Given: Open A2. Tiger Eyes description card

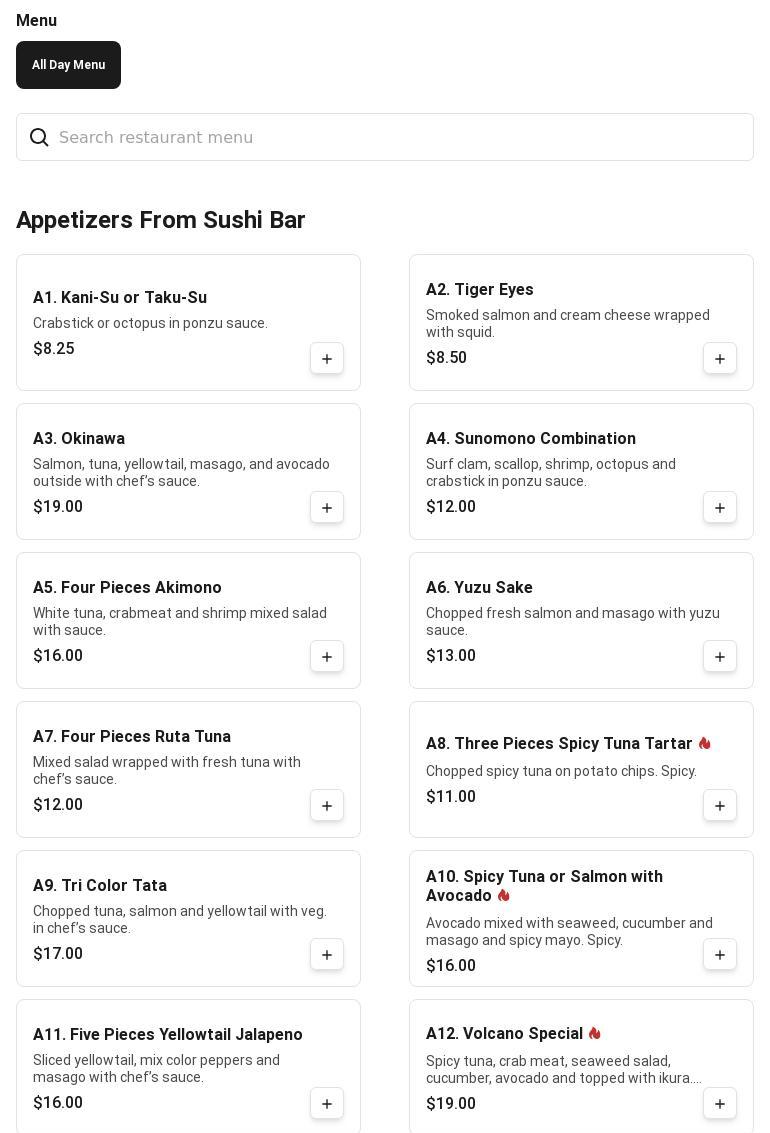Looking at the screenshot, I should point(581,322).
